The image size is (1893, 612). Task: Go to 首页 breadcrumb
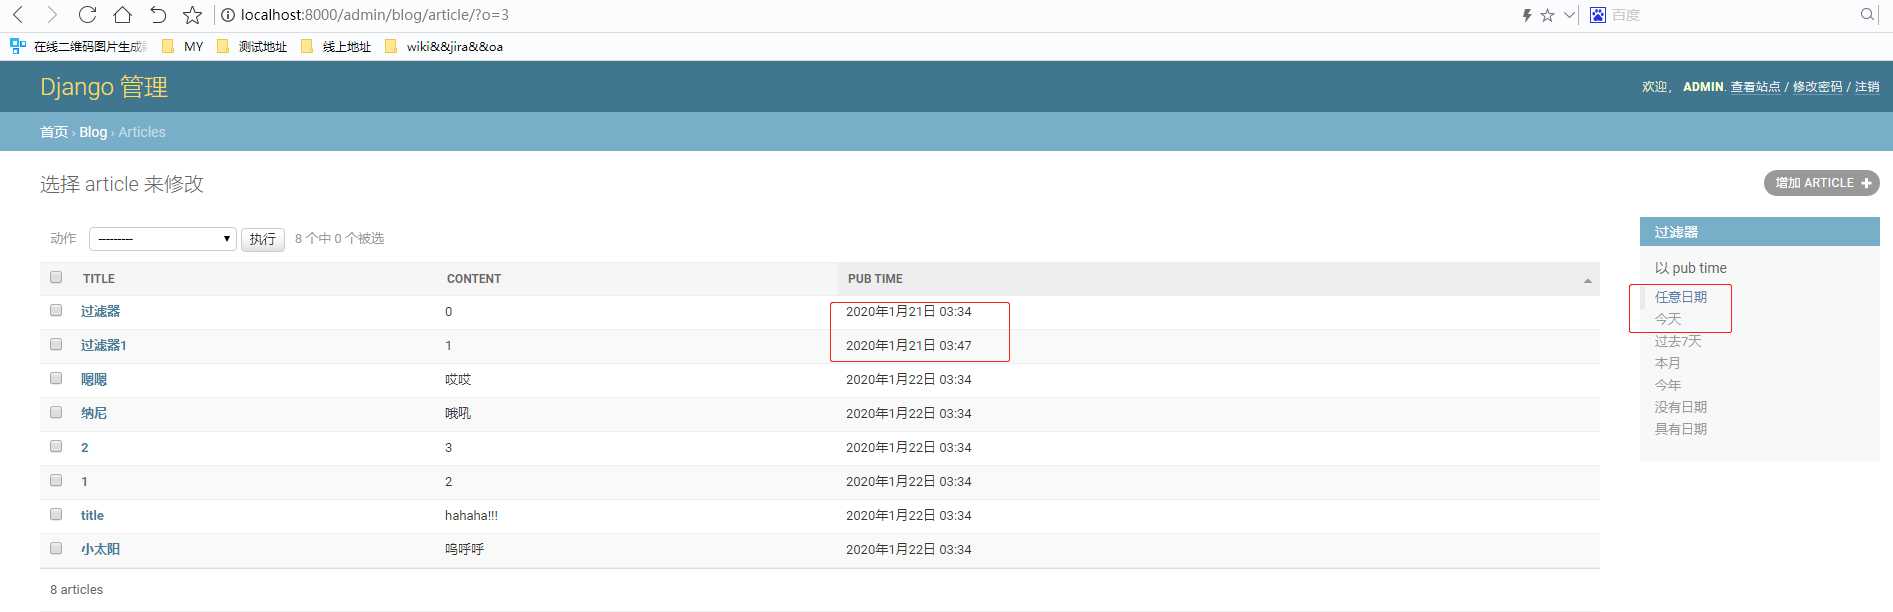click(x=54, y=132)
